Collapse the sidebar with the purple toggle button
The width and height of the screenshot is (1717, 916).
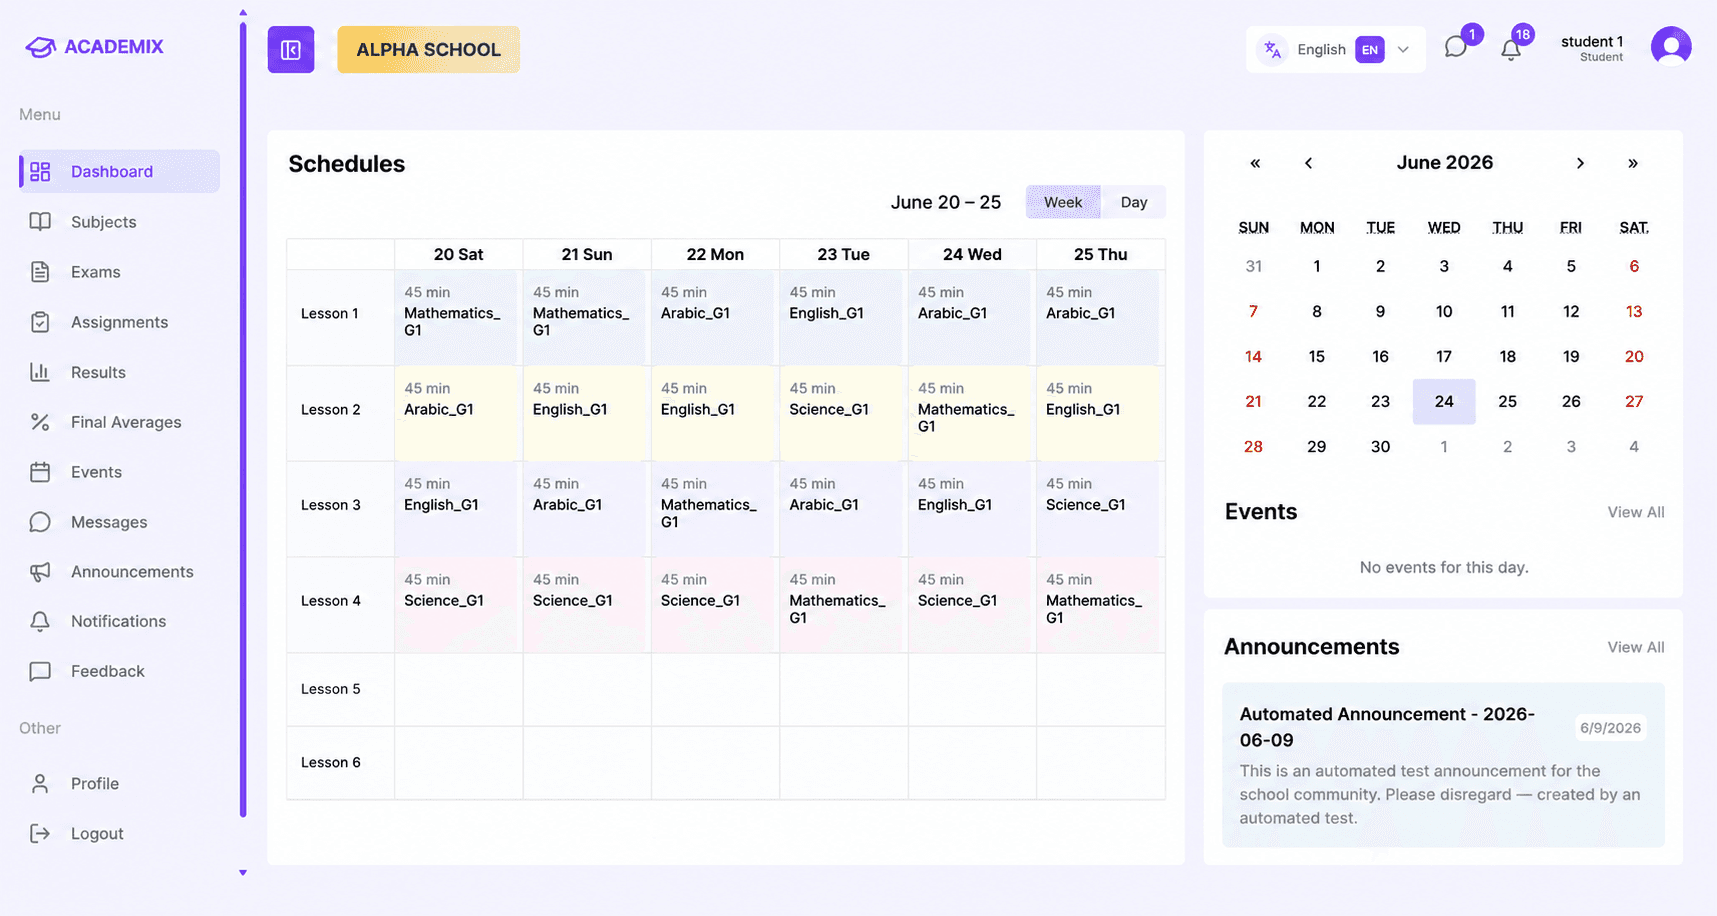[x=291, y=50]
